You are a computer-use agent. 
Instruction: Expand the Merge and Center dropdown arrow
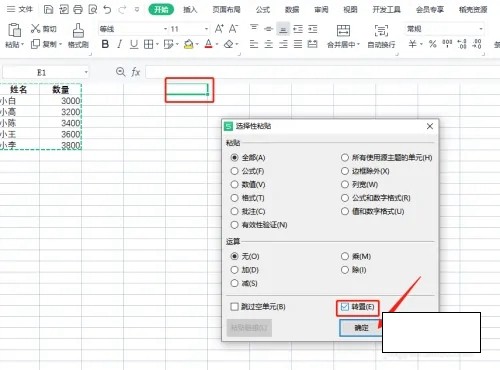click(358, 44)
